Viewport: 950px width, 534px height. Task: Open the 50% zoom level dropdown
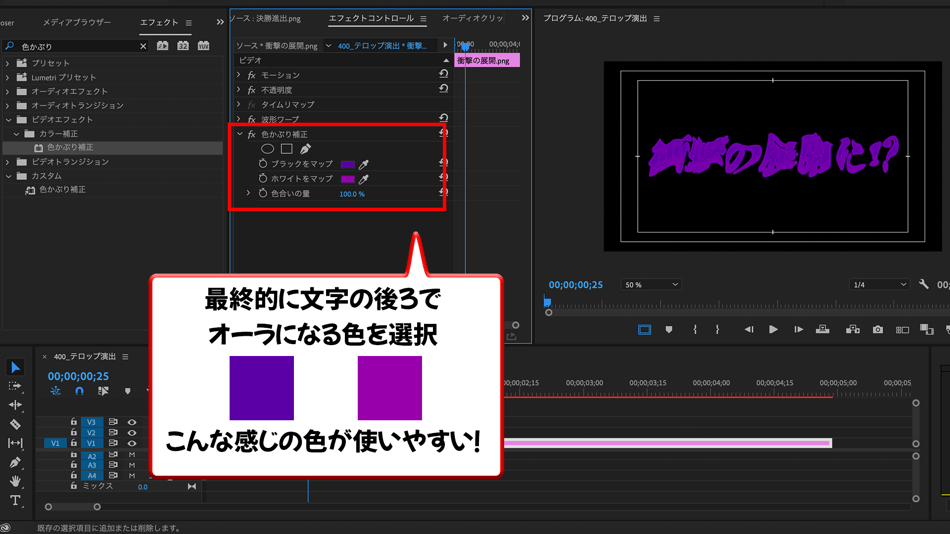point(651,285)
